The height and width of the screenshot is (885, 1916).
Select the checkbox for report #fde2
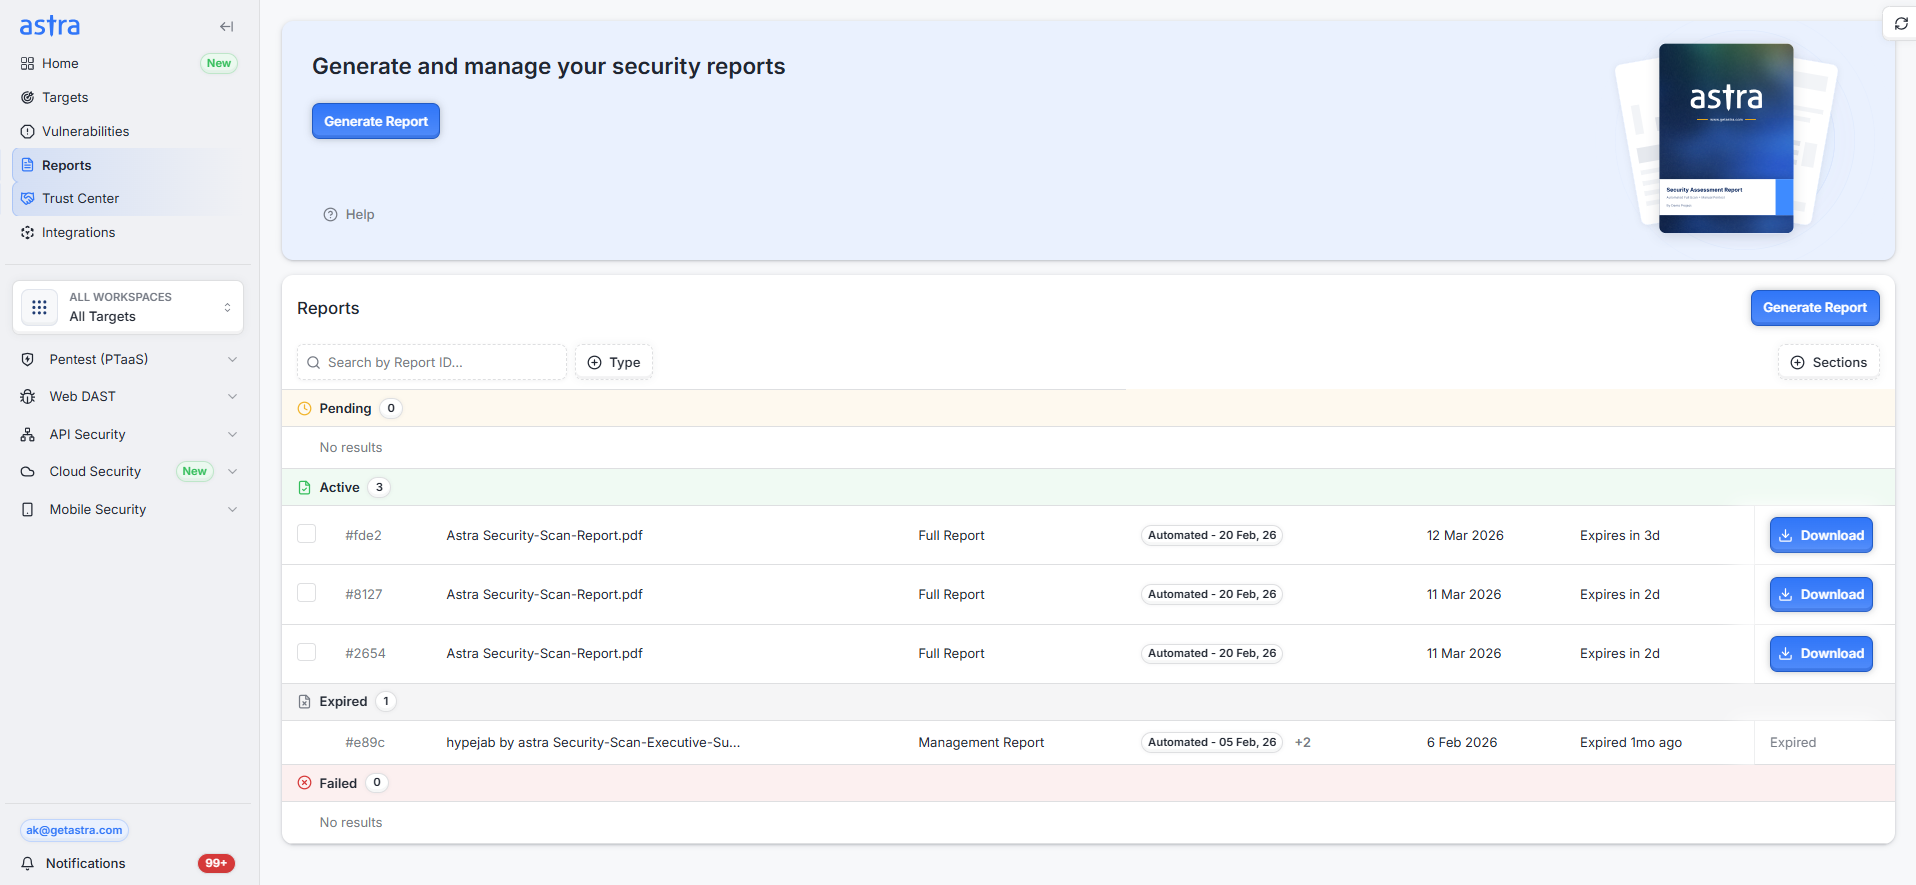[x=307, y=534]
